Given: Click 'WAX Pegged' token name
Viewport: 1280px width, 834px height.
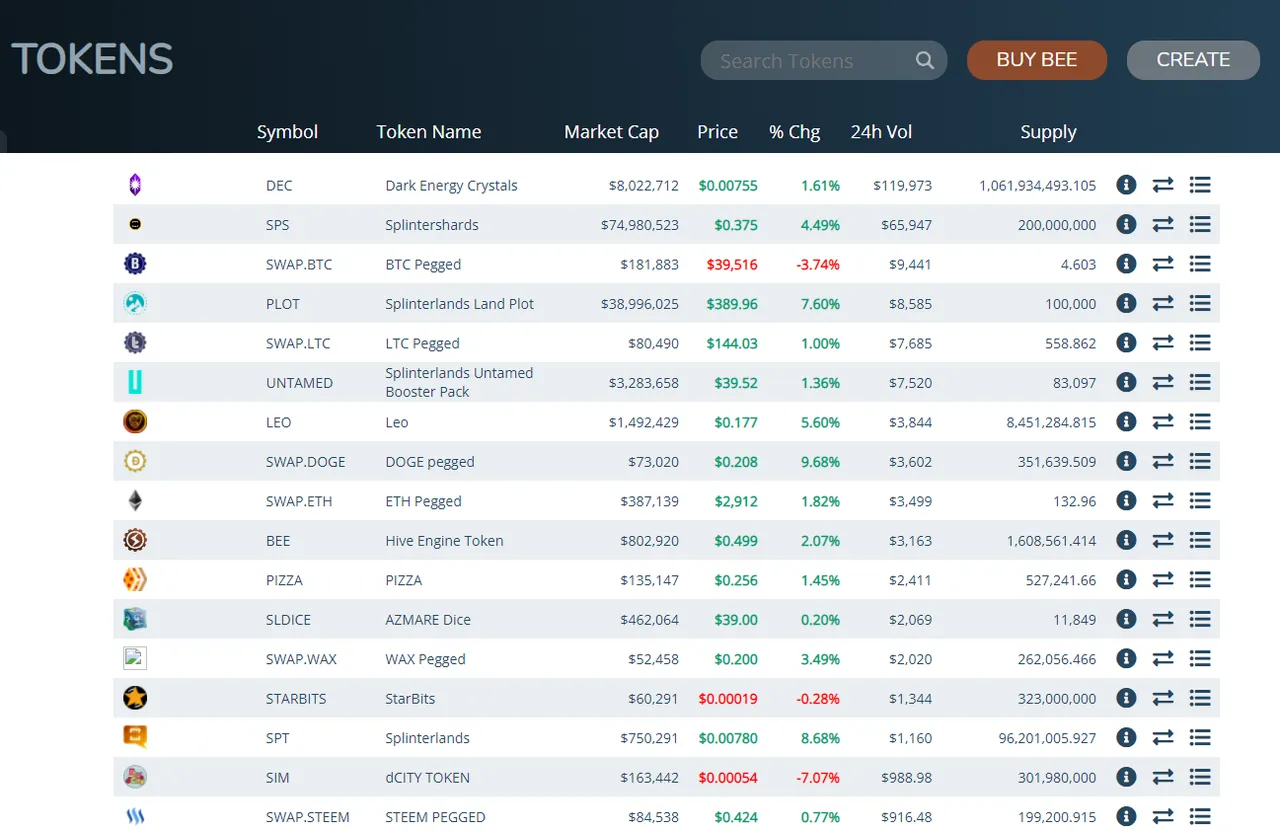Looking at the screenshot, I should [425, 660].
